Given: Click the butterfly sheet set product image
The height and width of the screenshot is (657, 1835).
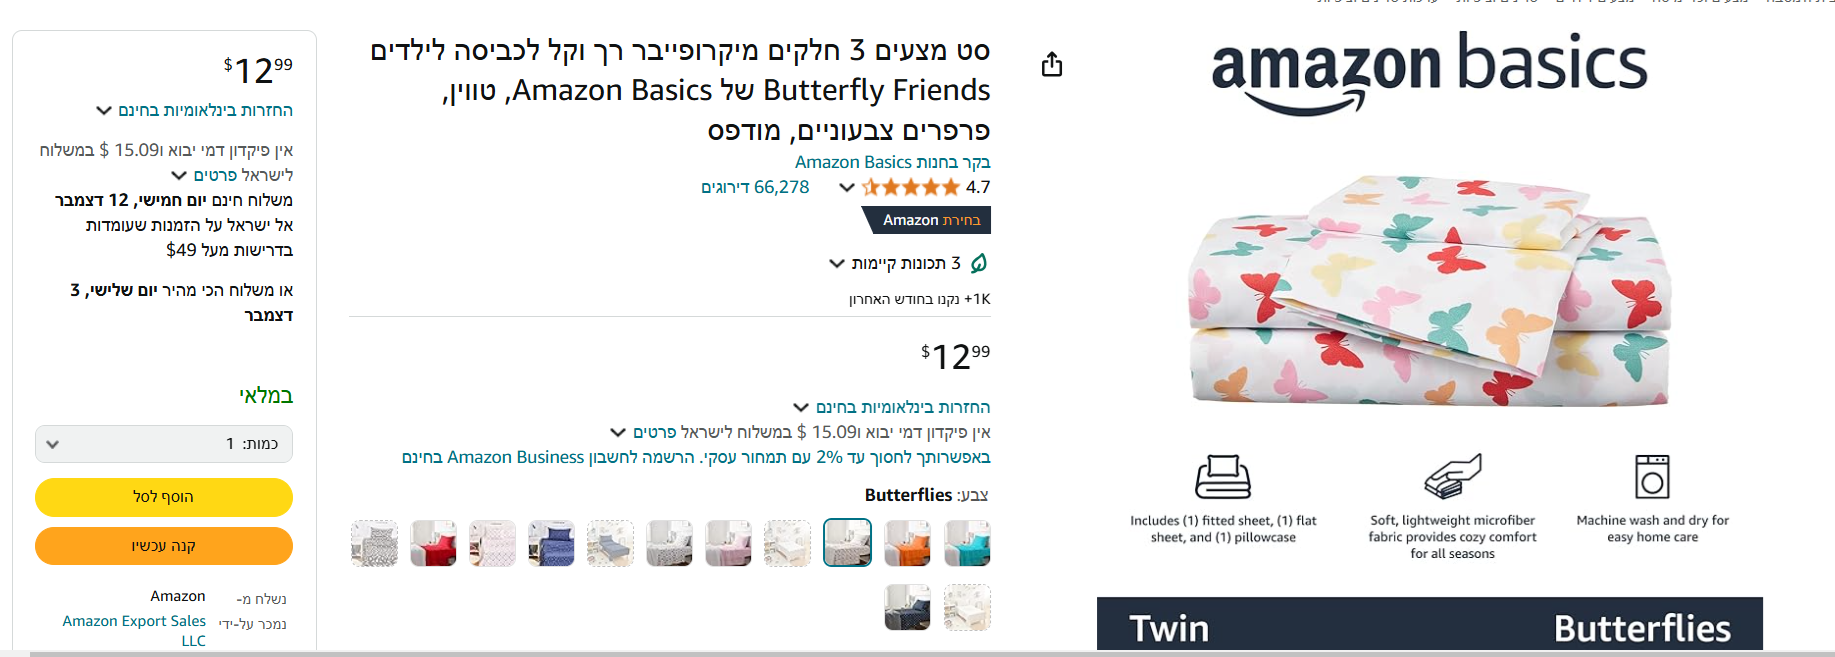Looking at the screenshot, I should click(1429, 290).
